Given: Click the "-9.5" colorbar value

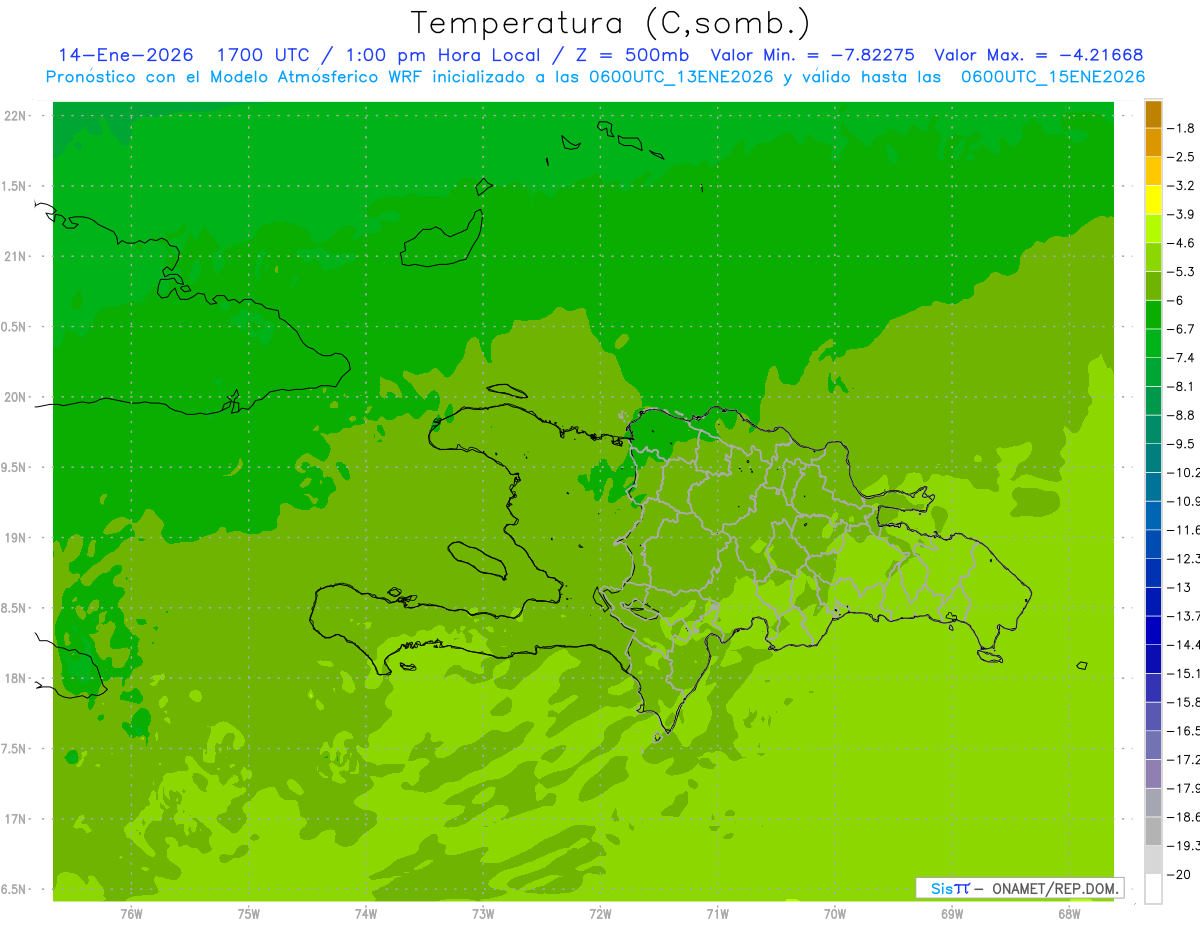Looking at the screenshot, I should [1182, 444].
